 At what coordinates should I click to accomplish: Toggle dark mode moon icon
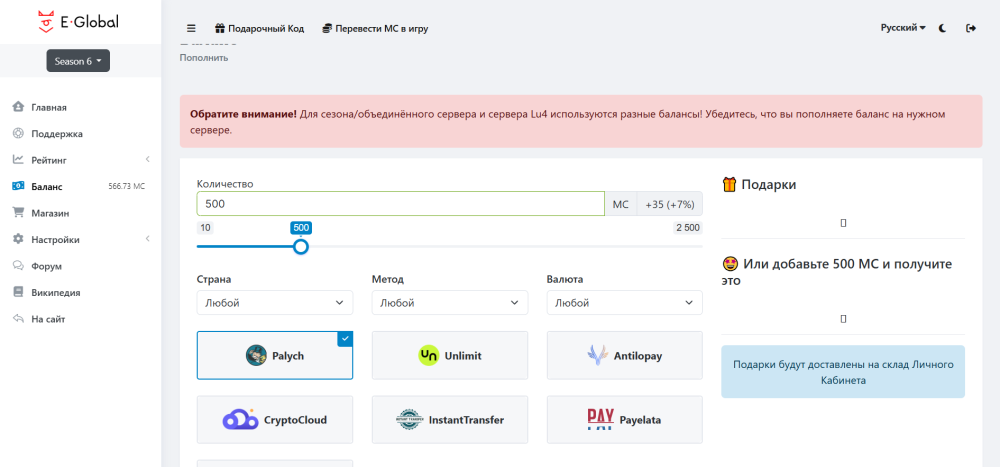(943, 28)
